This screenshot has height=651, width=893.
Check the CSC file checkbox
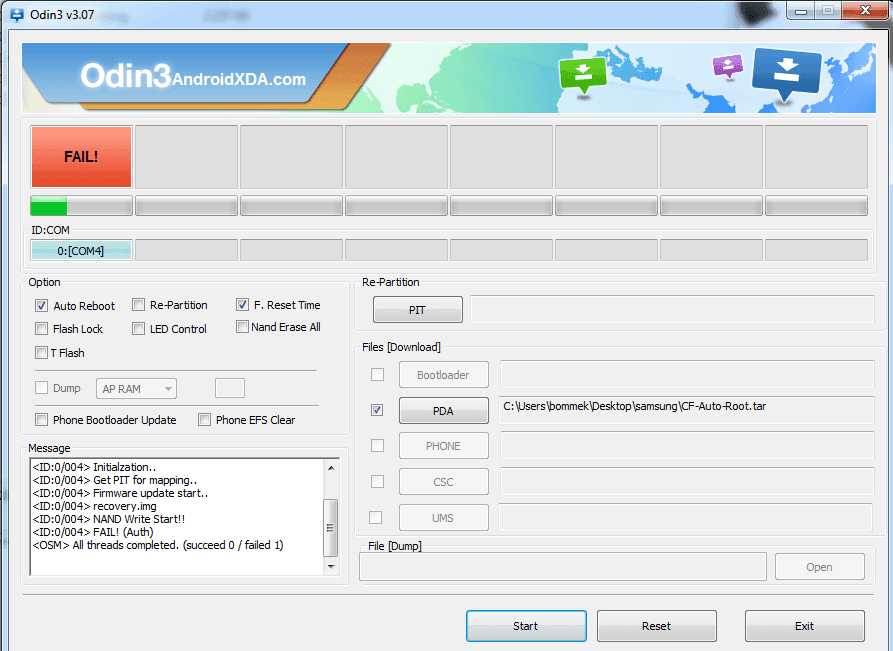pyautogui.click(x=377, y=482)
